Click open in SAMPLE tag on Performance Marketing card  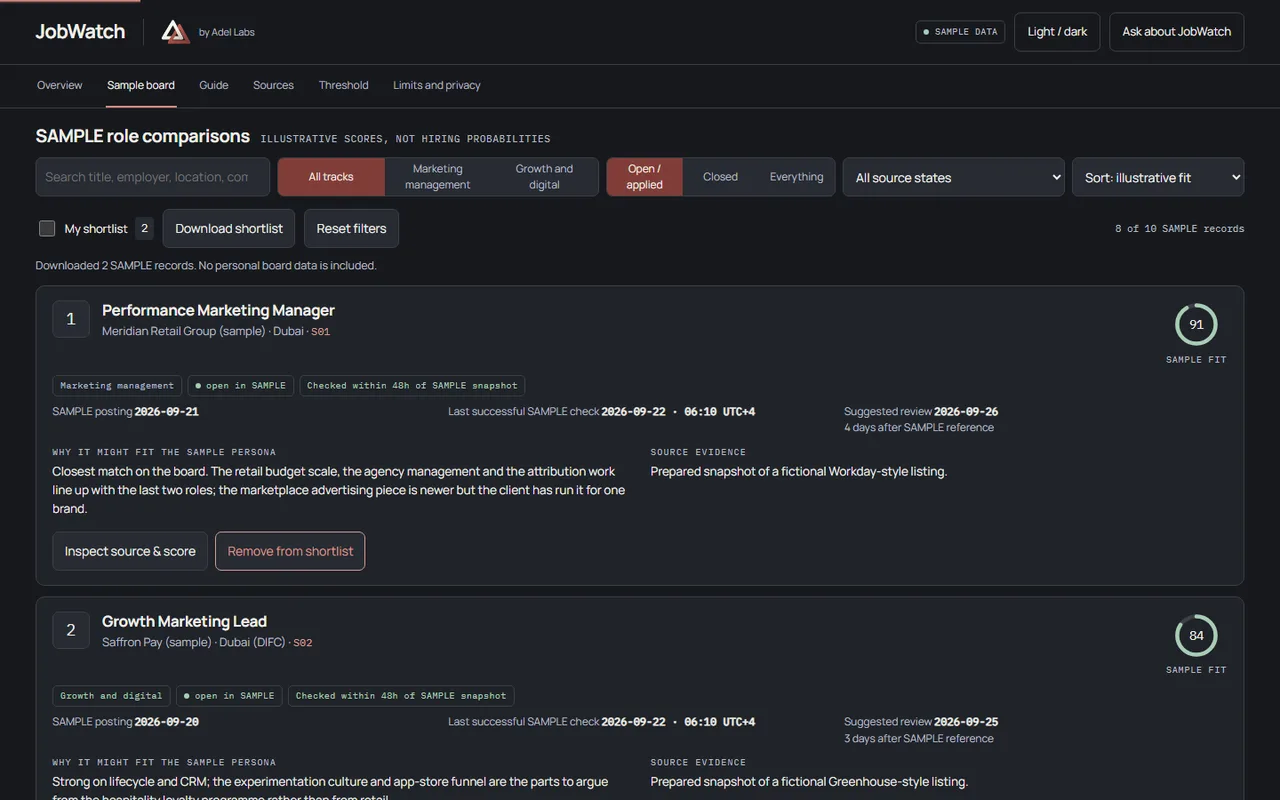tap(240, 385)
